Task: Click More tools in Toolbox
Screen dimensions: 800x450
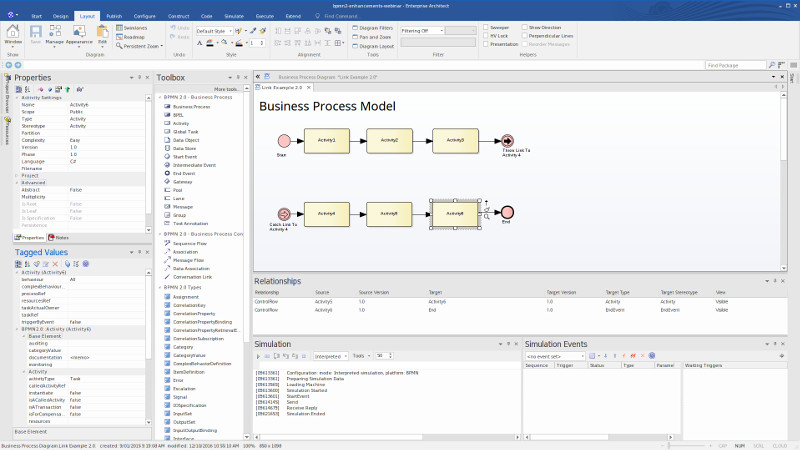Action: point(225,89)
